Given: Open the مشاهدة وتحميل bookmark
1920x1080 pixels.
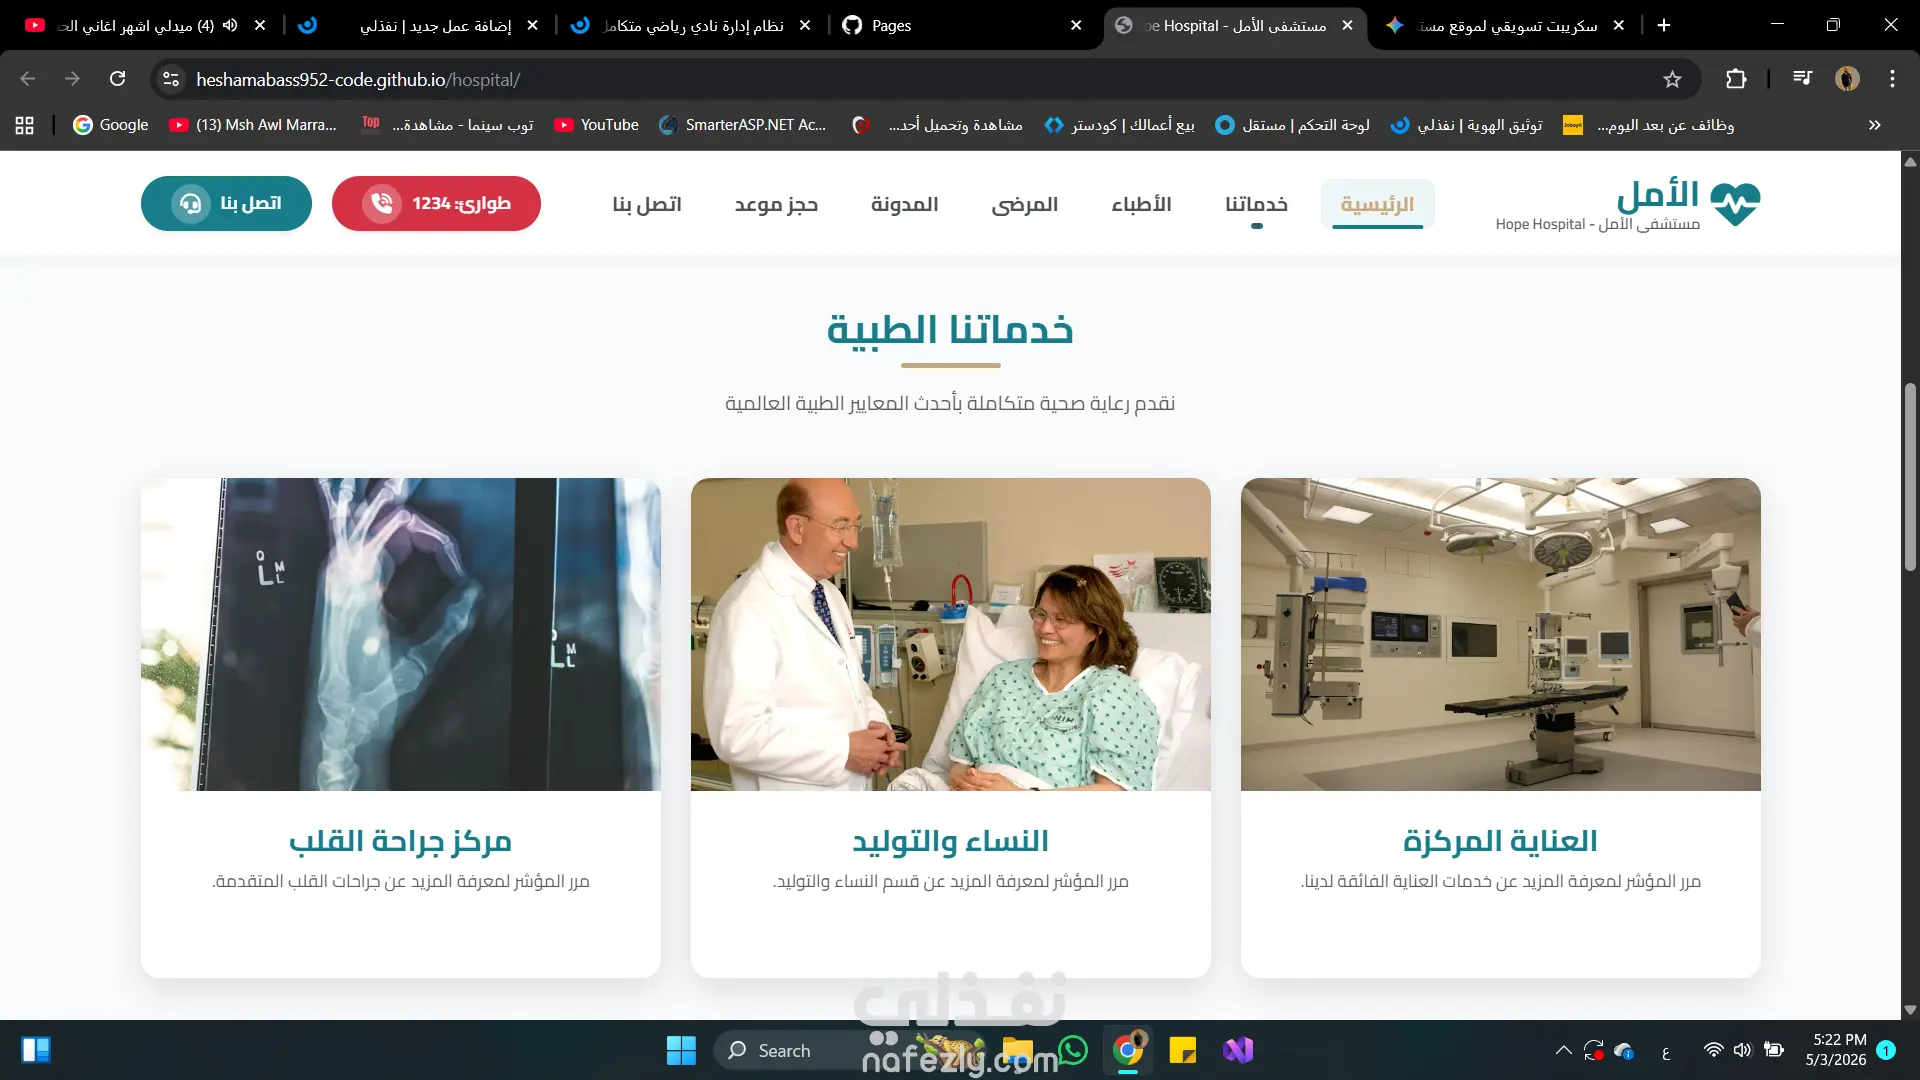Looking at the screenshot, I should pos(937,125).
